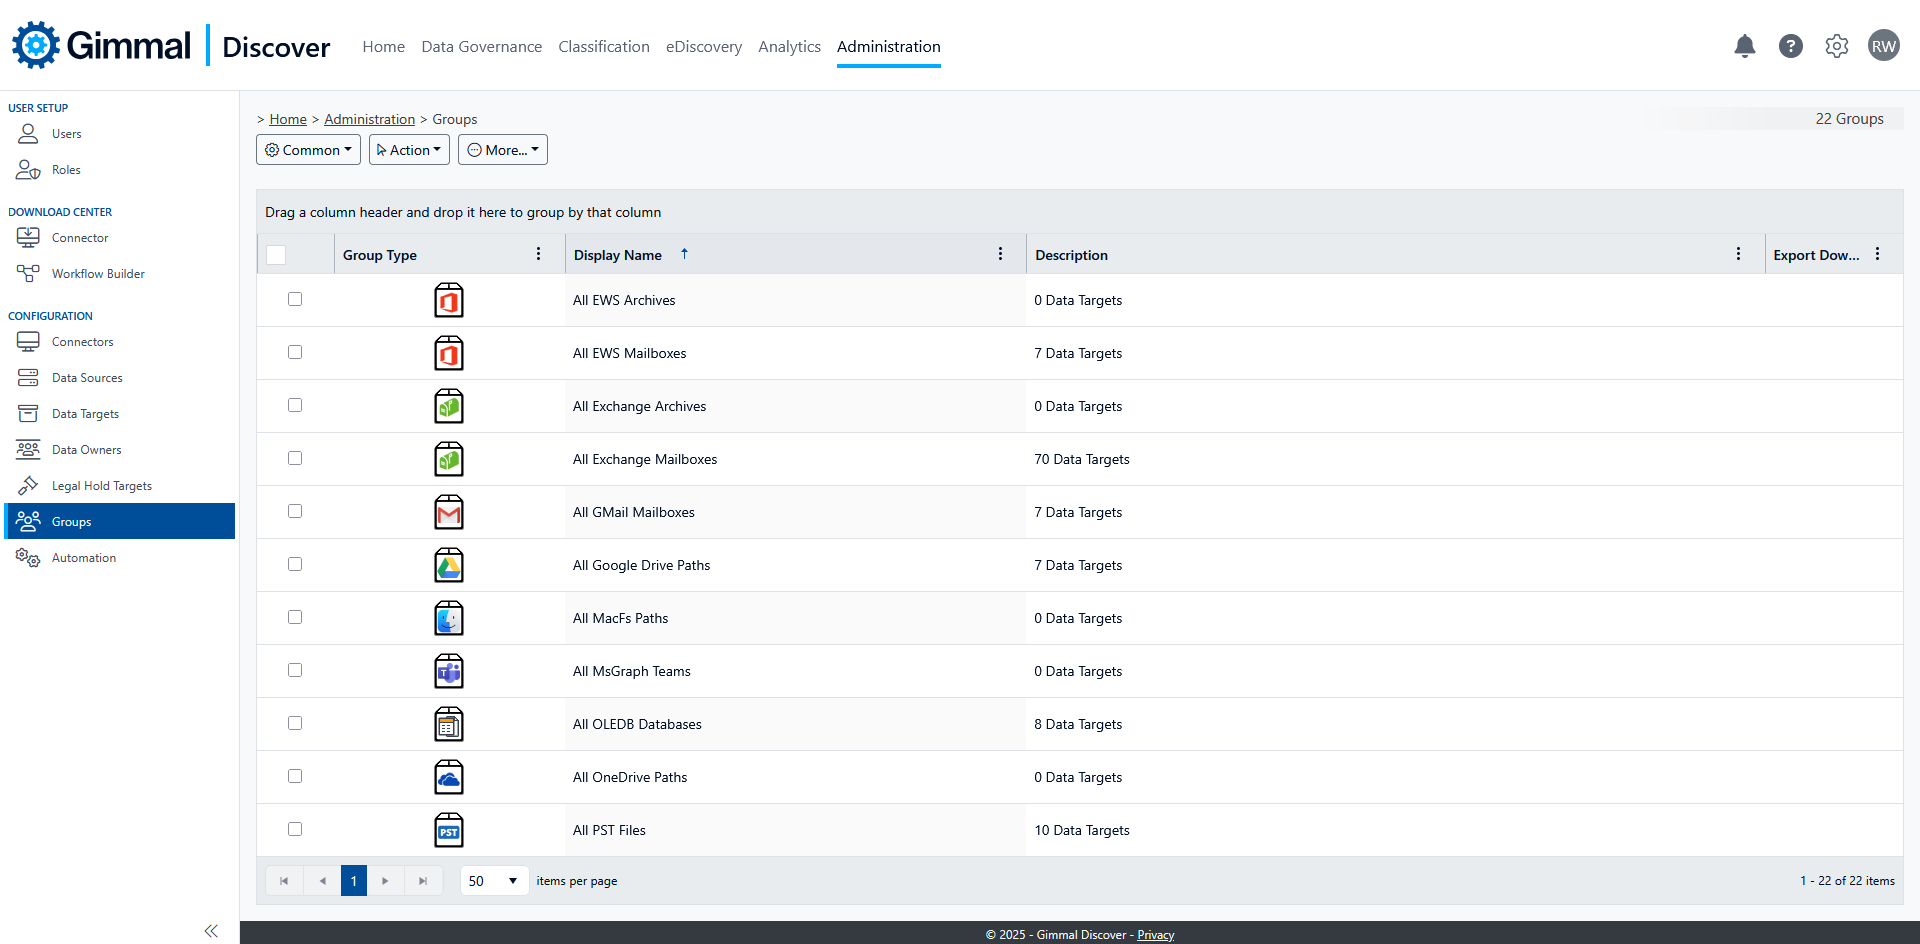Open the Data Governance menu
The image size is (1920, 944).
481,46
